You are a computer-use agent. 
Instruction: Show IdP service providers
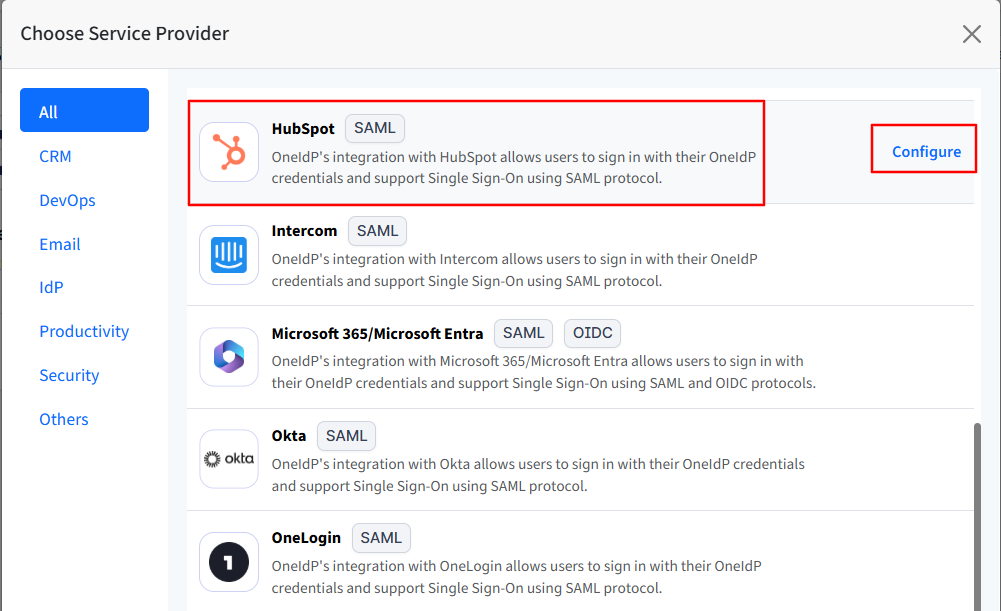coord(51,287)
